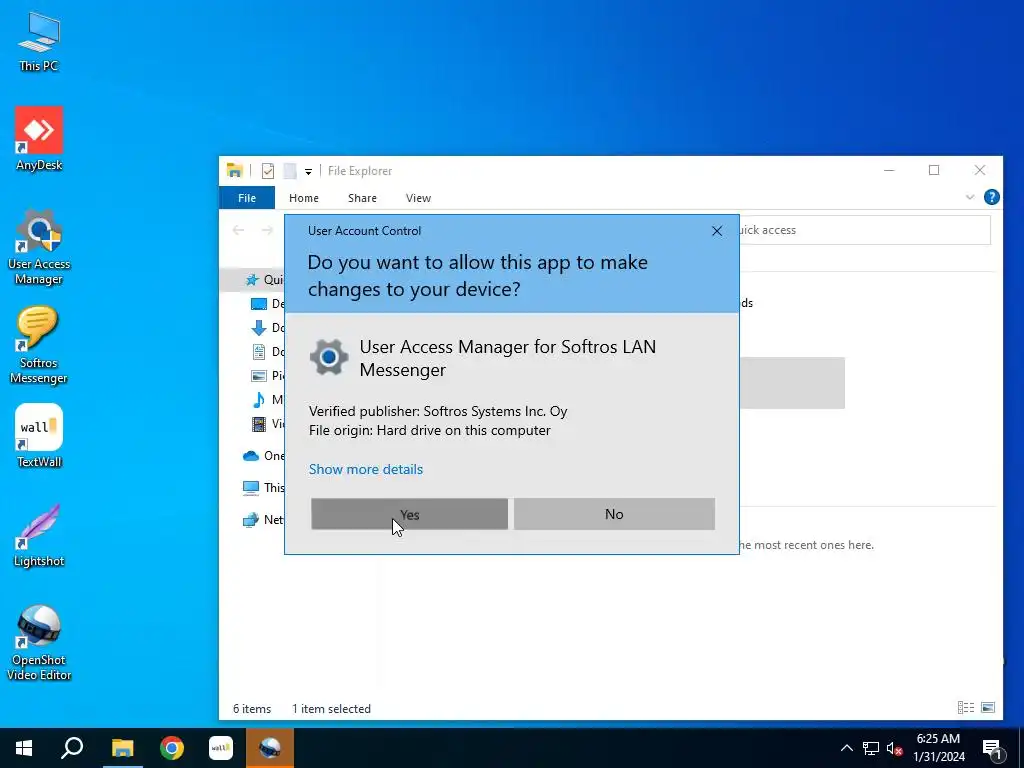Click '1 item selected' status text
1024x768 pixels.
[x=331, y=709]
